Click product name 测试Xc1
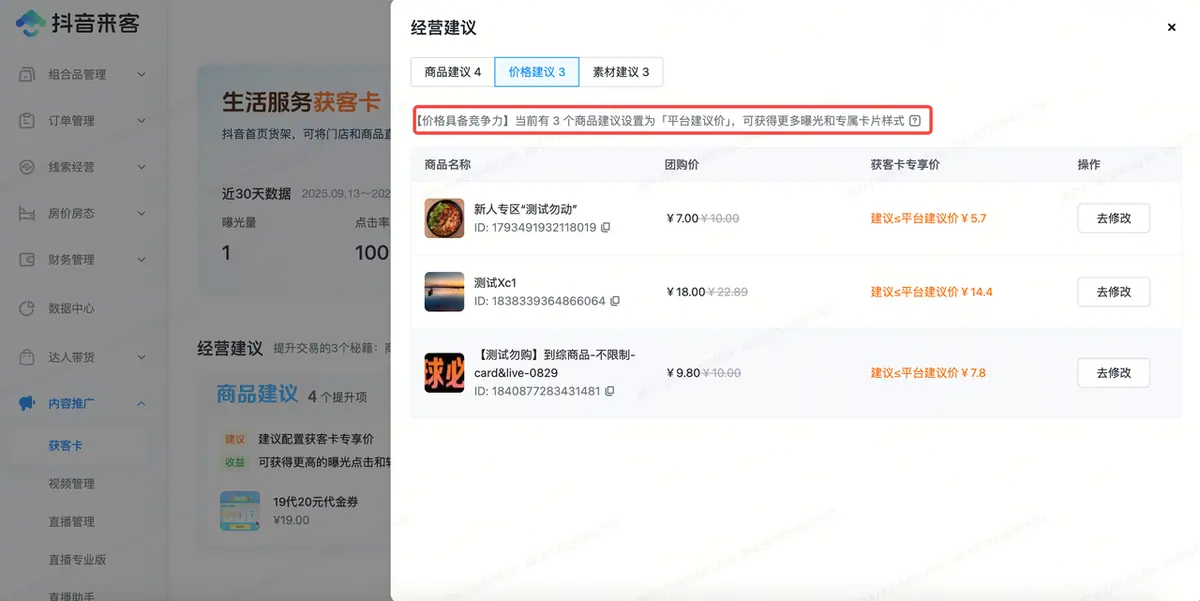The height and width of the screenshot is (601, 1200). click(495, 283)
